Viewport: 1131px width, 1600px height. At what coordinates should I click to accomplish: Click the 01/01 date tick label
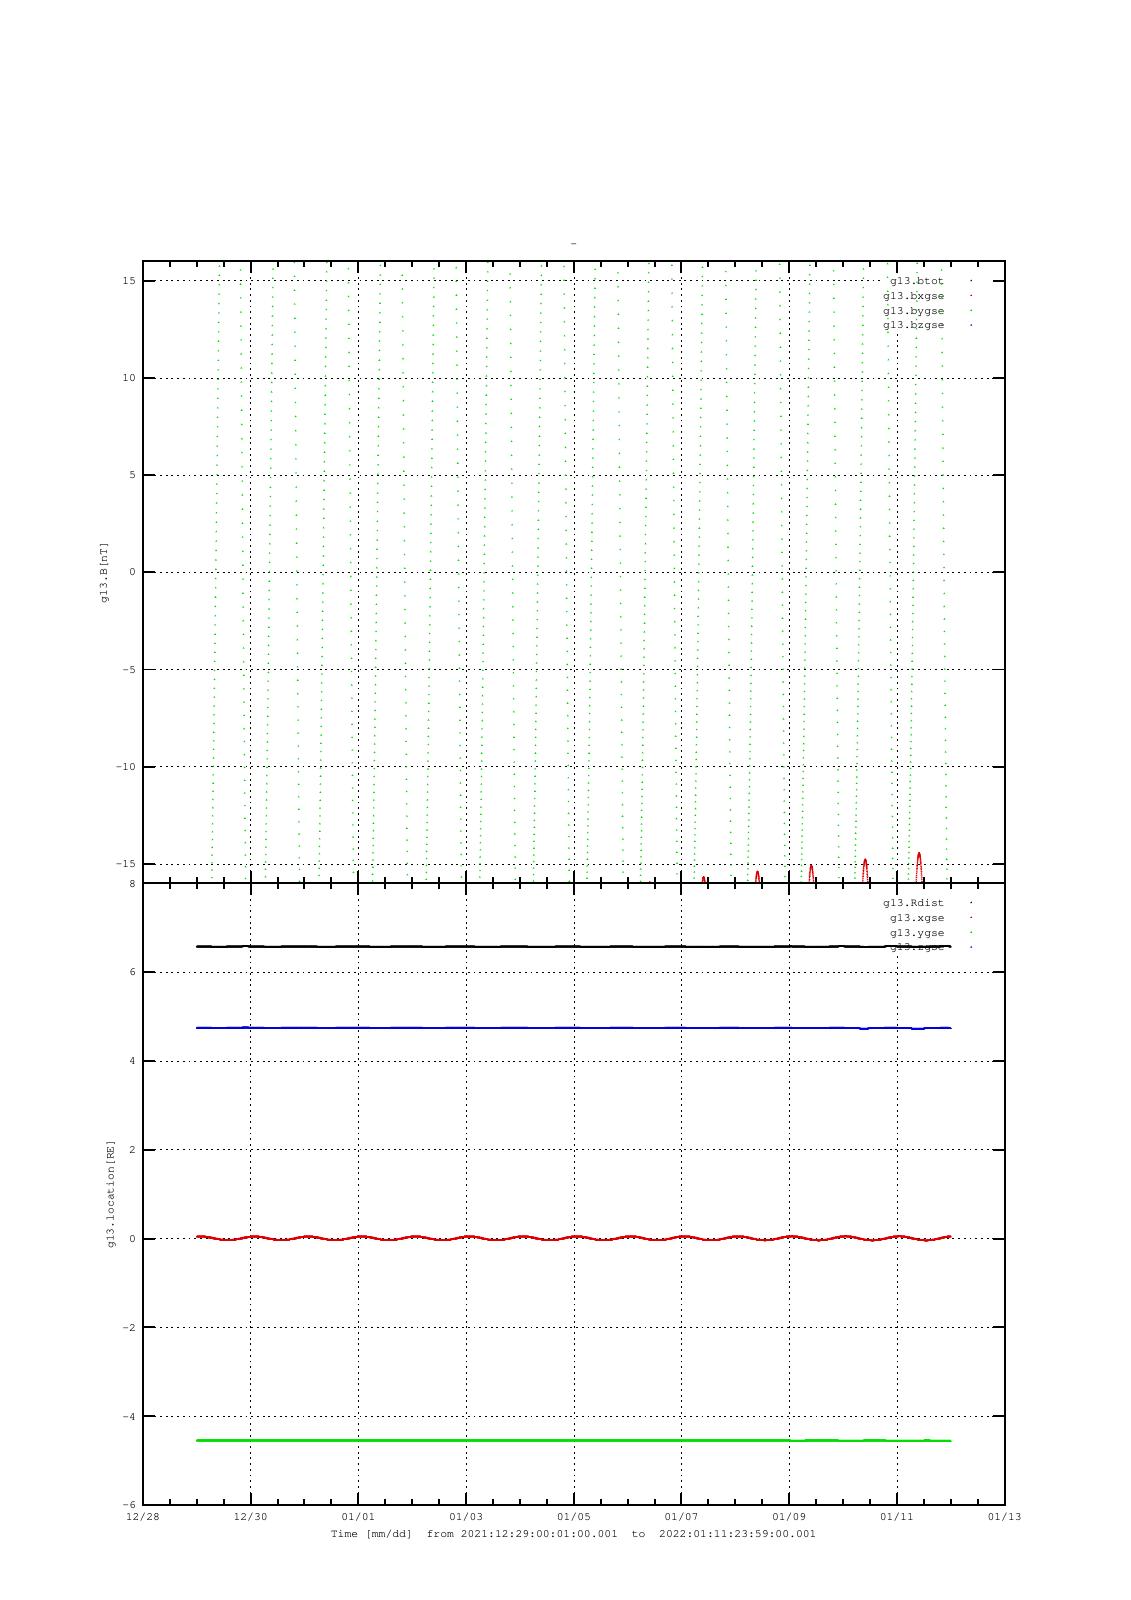(358, 1516)
